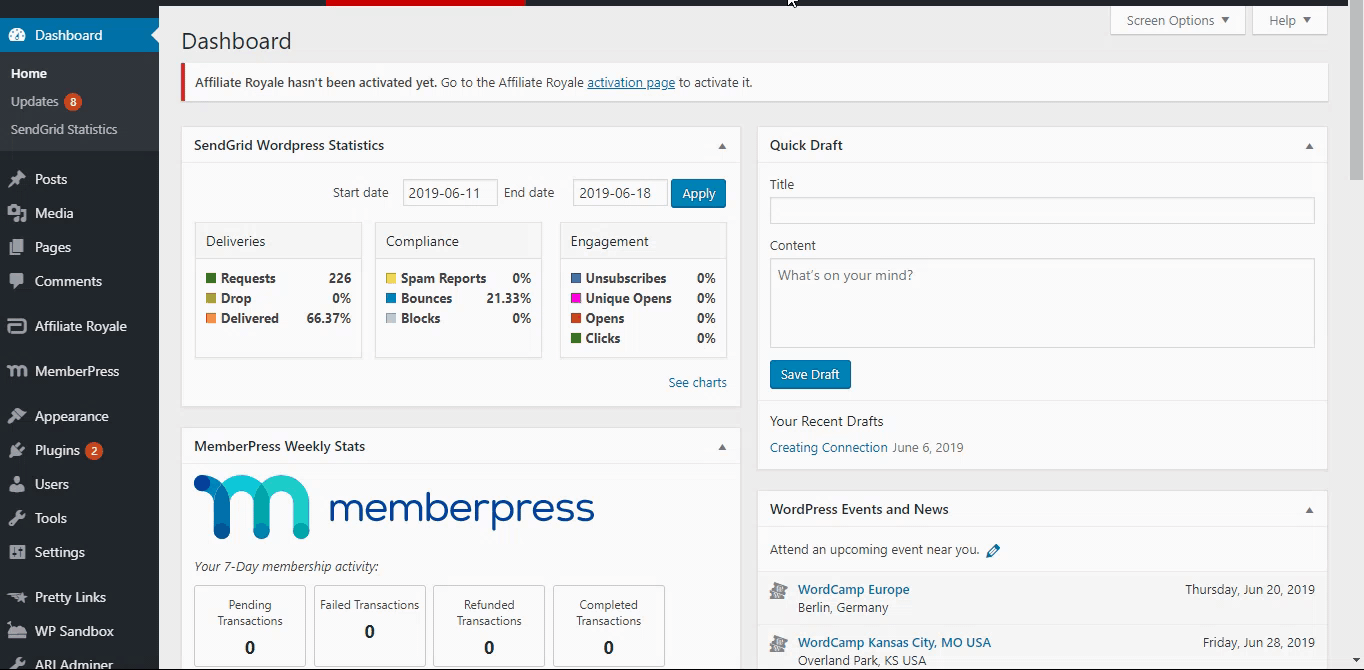Click the yellow Spam Reports legend swatch
The height and width of the screenshot is (670, 1364).
tap(391, 278)
